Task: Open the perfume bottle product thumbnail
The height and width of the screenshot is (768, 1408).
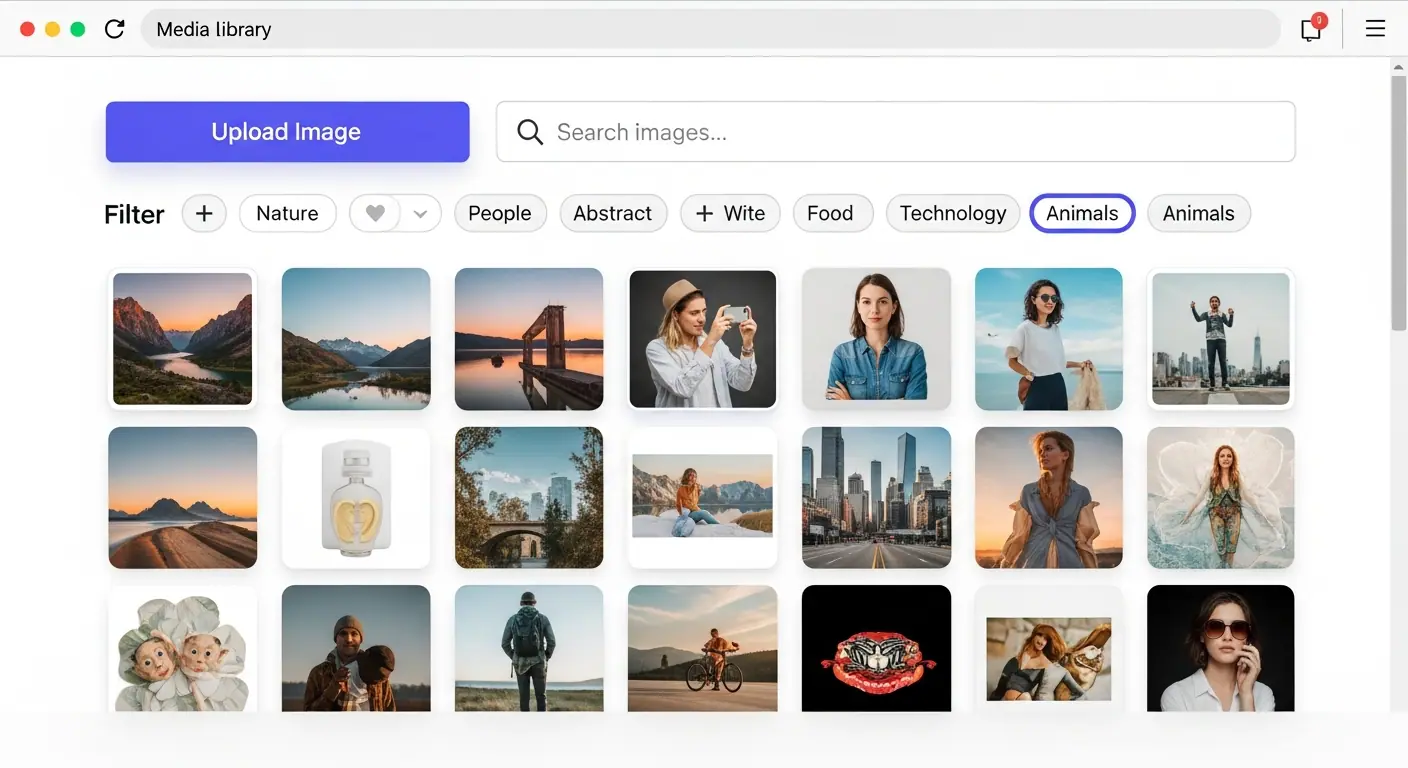Action: point(356,497)
